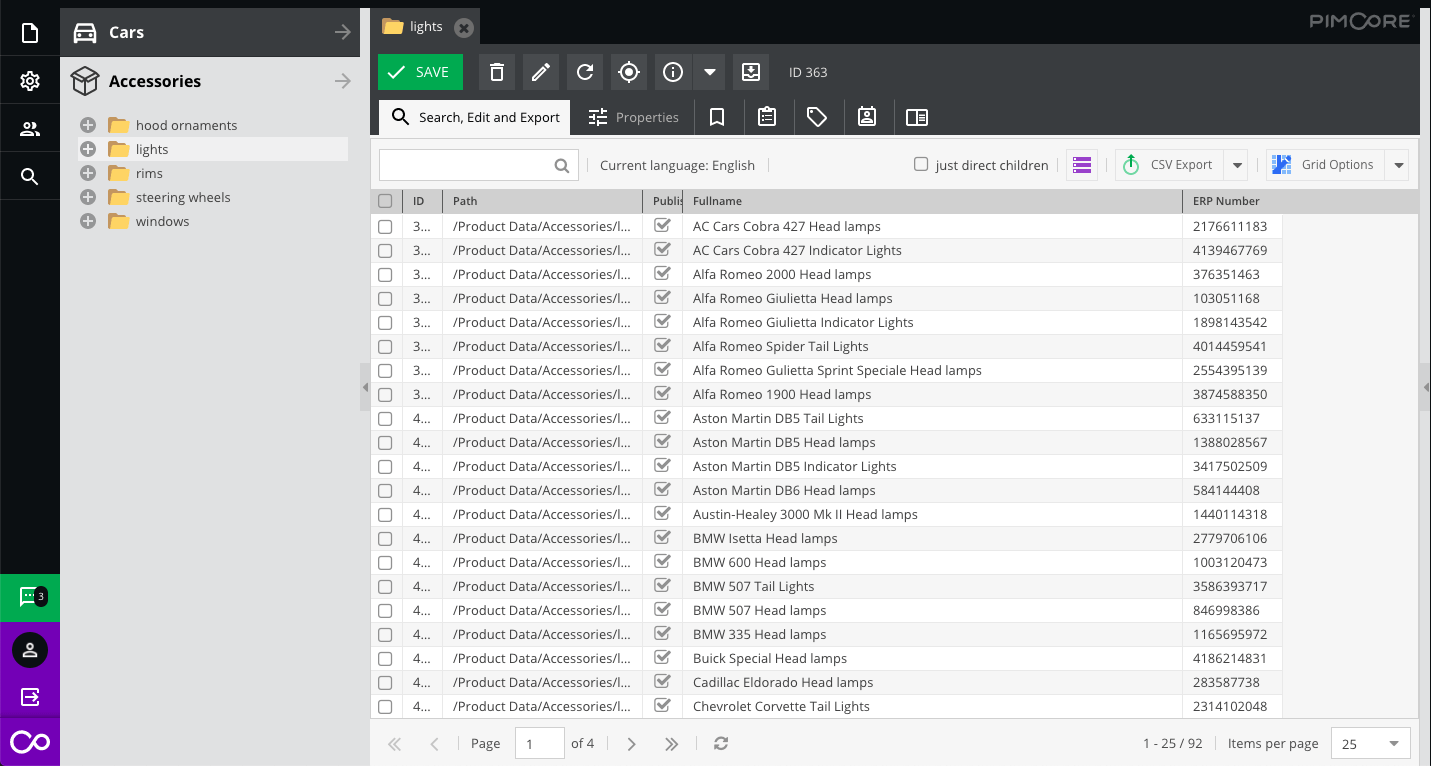1431x766 pixels.
Task: Open the Accessories panel header
Action: (210, 81)
